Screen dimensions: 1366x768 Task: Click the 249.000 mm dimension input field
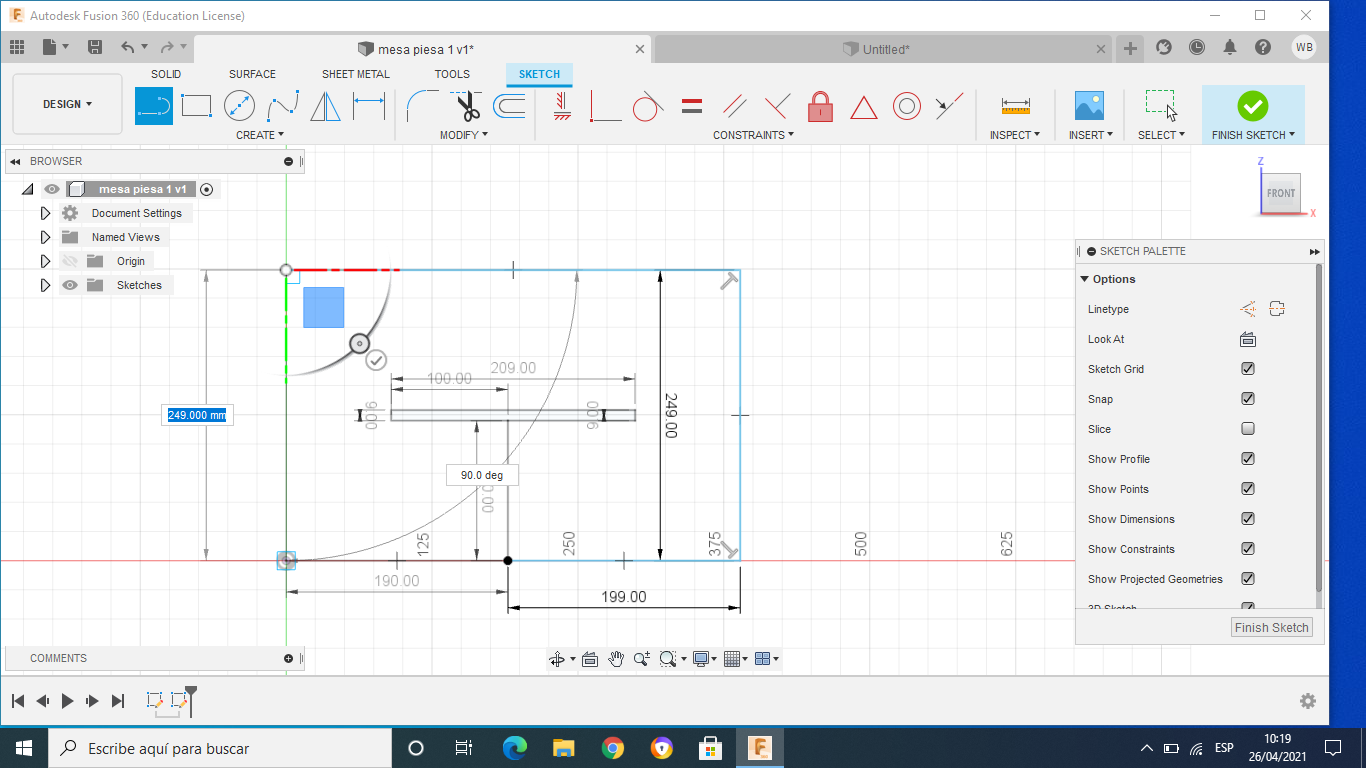coord(197,415)
